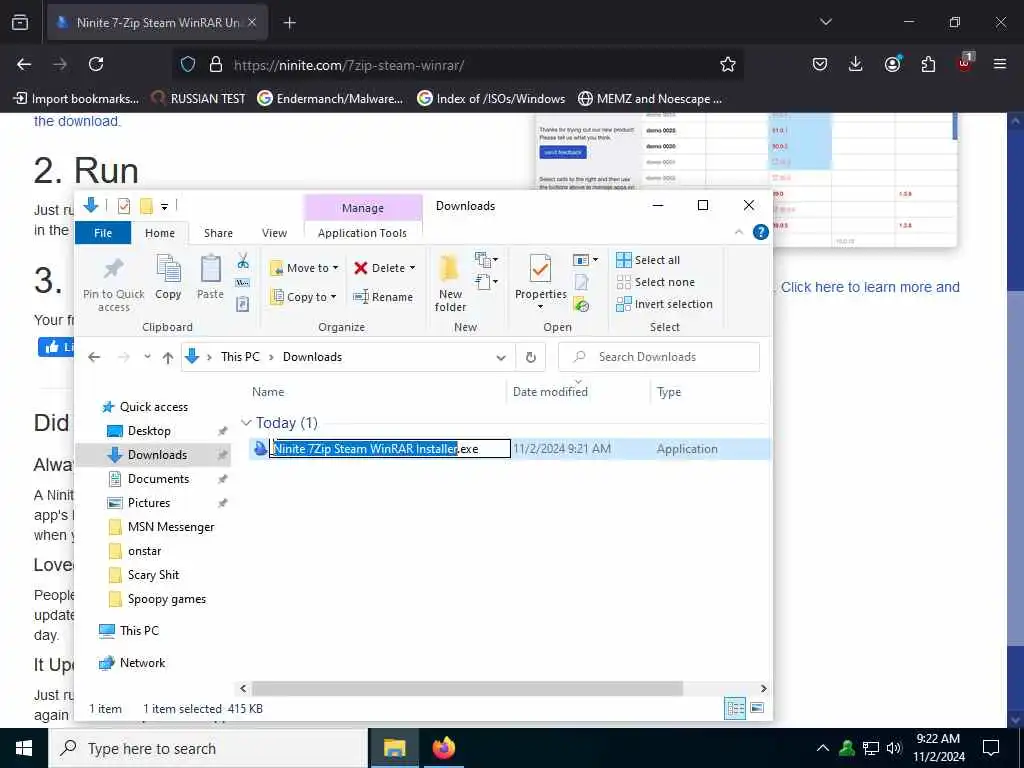Open the Action Center notifications icon
The width and height of the screenshot is (1024, 768).
coord(991,748)
